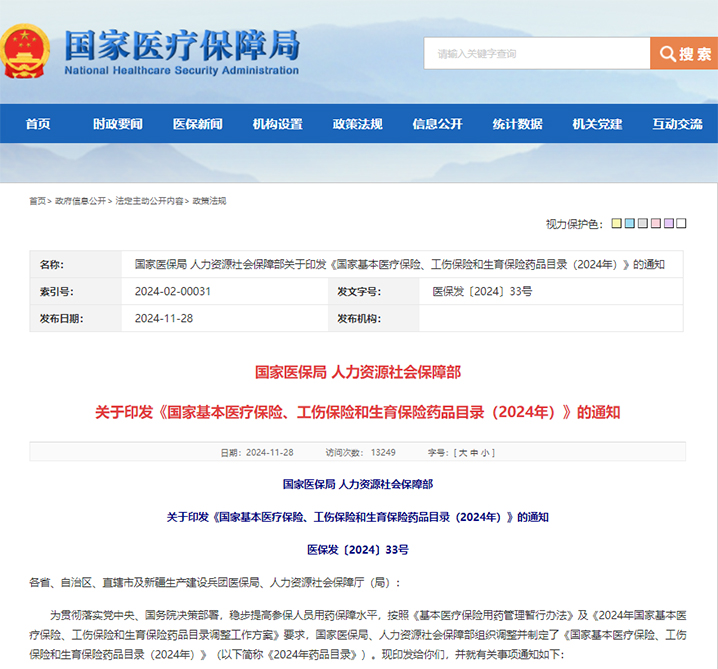
Task: Select the white eye-protection color swatch
Action: 682,224
